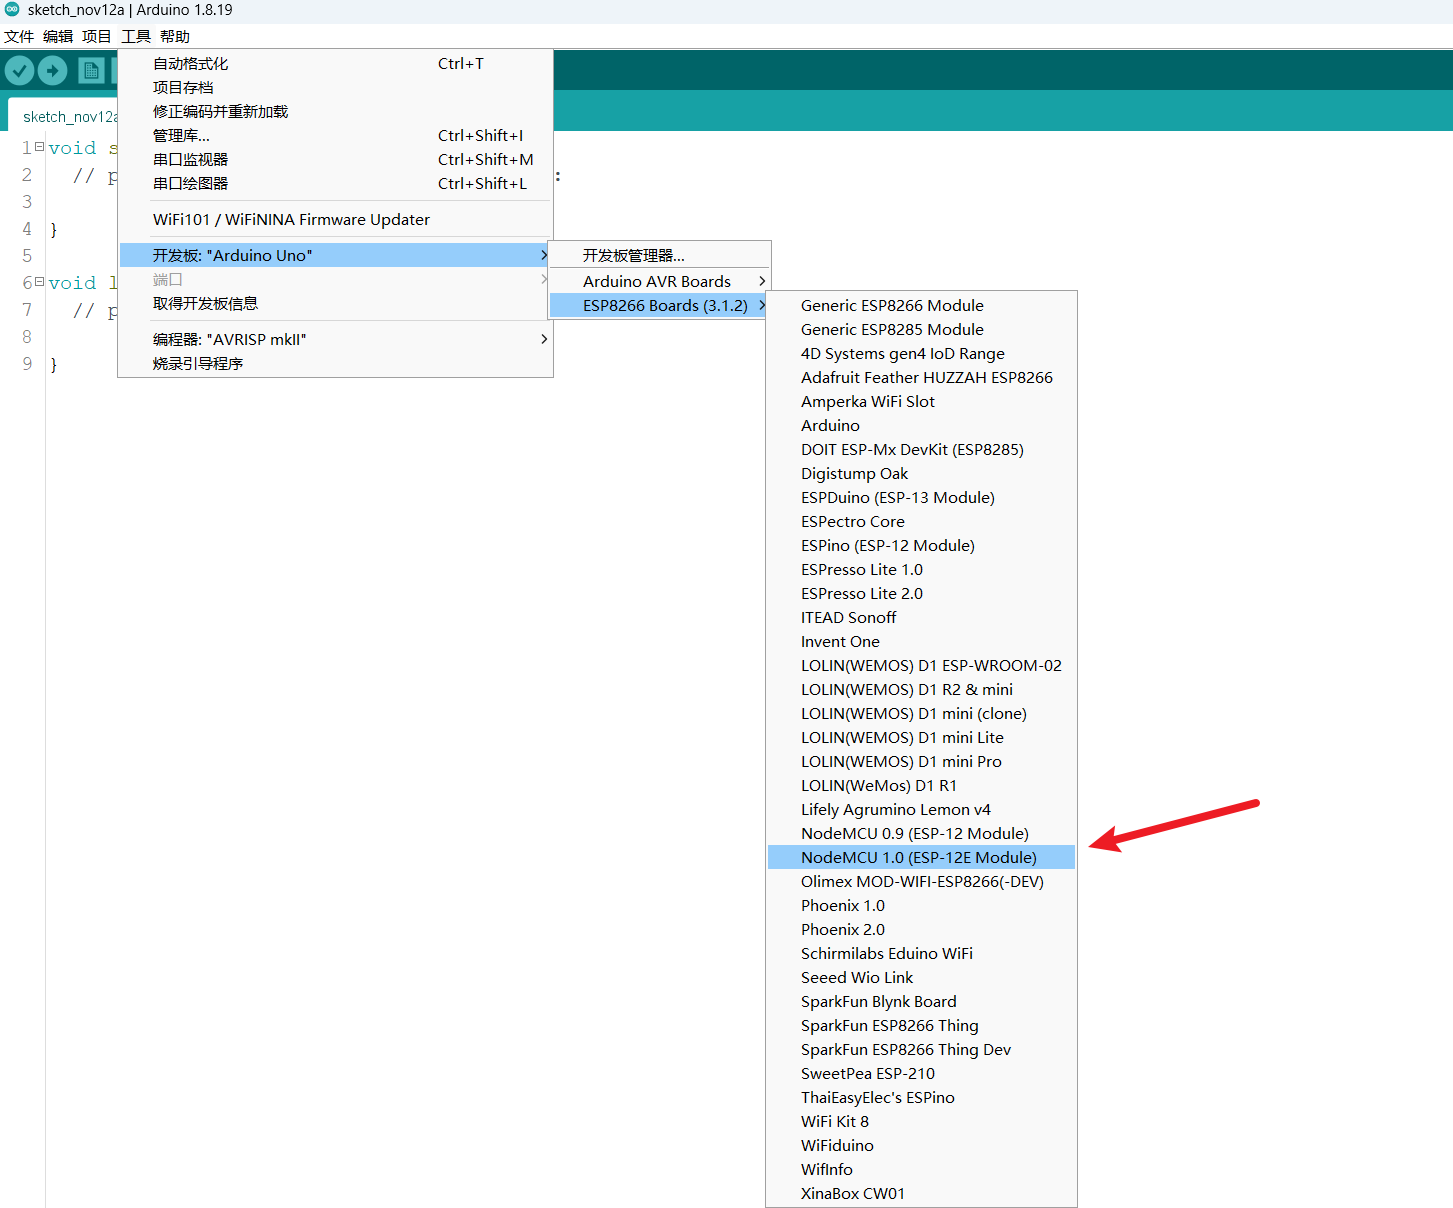Screen dimensions: 1453x1208
Task: Choose 项目存档 menu entry
Action: tap(335, 87)
